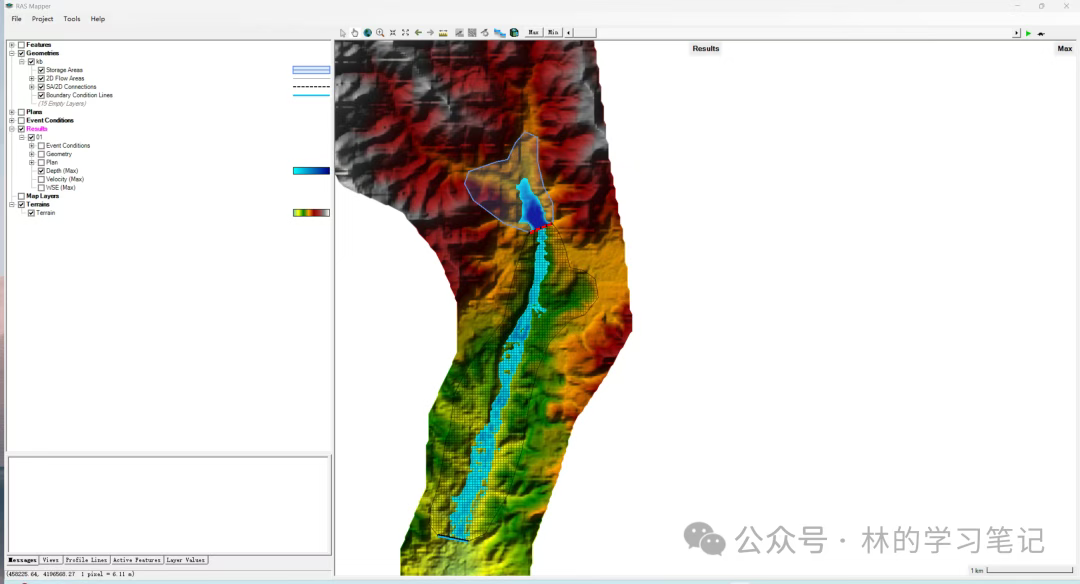Click the green play animation button

[x=1028, y=33]
